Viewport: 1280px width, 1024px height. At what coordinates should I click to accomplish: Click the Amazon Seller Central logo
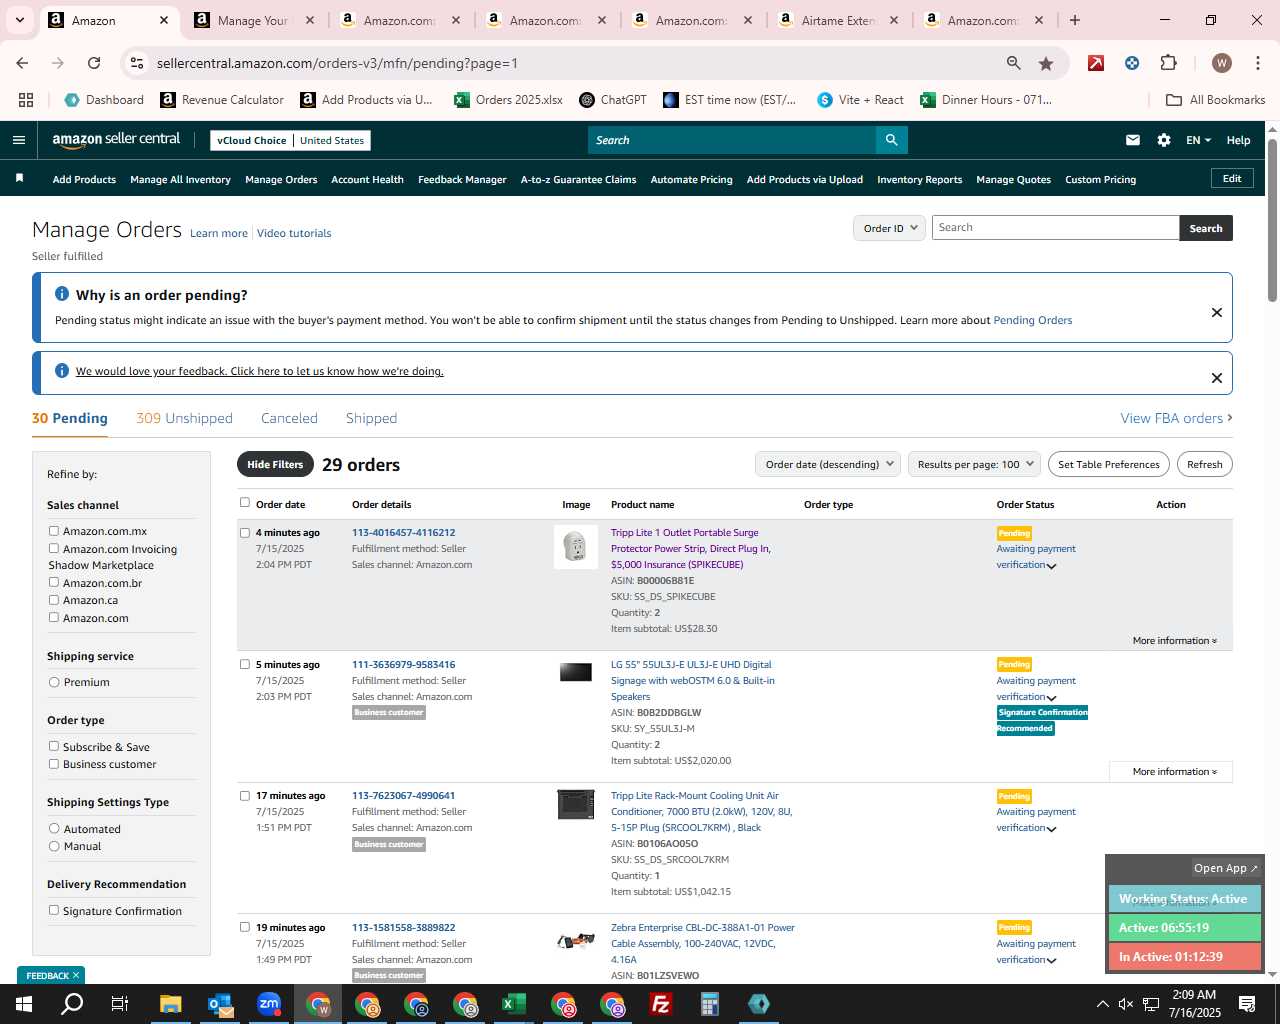tap(116, 140)
